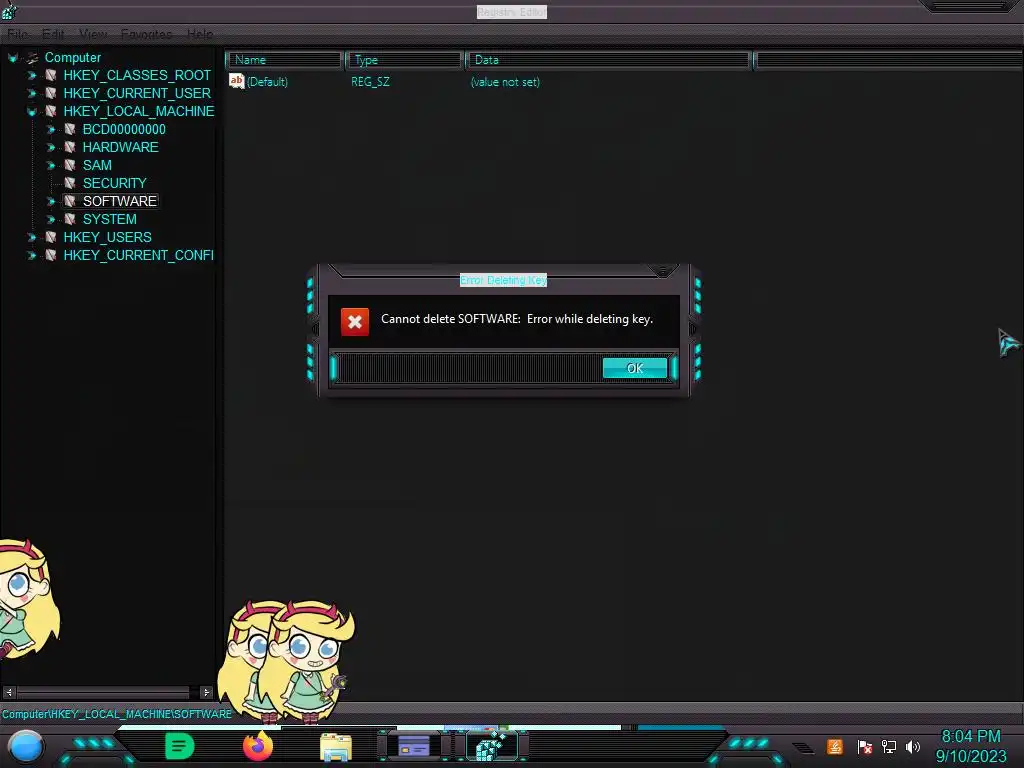Click the Error Deleting Key dialog title

pos(504,280)
